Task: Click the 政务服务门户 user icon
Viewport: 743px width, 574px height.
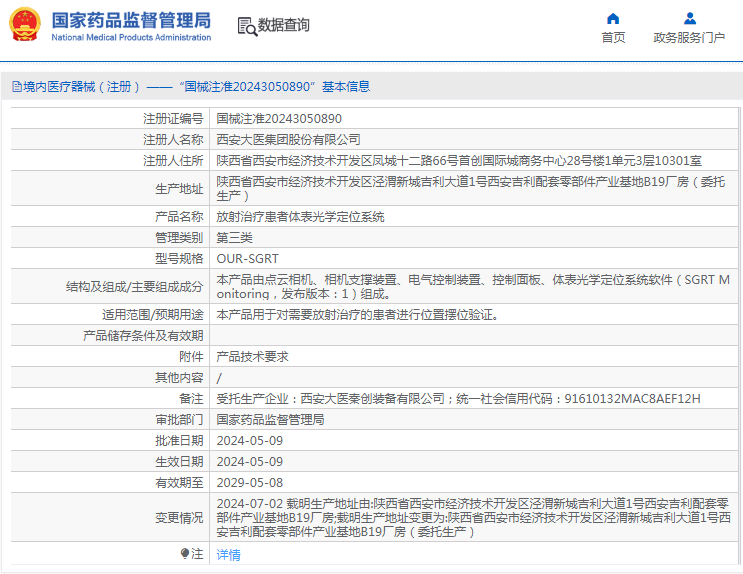Action: pos(690,18)
